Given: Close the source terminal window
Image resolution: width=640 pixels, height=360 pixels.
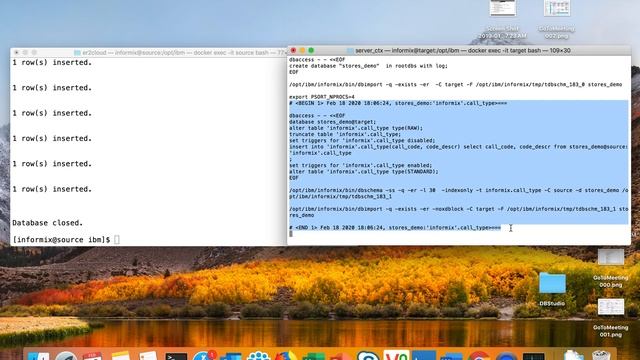Looking at the screenshot, I should 16,53.
